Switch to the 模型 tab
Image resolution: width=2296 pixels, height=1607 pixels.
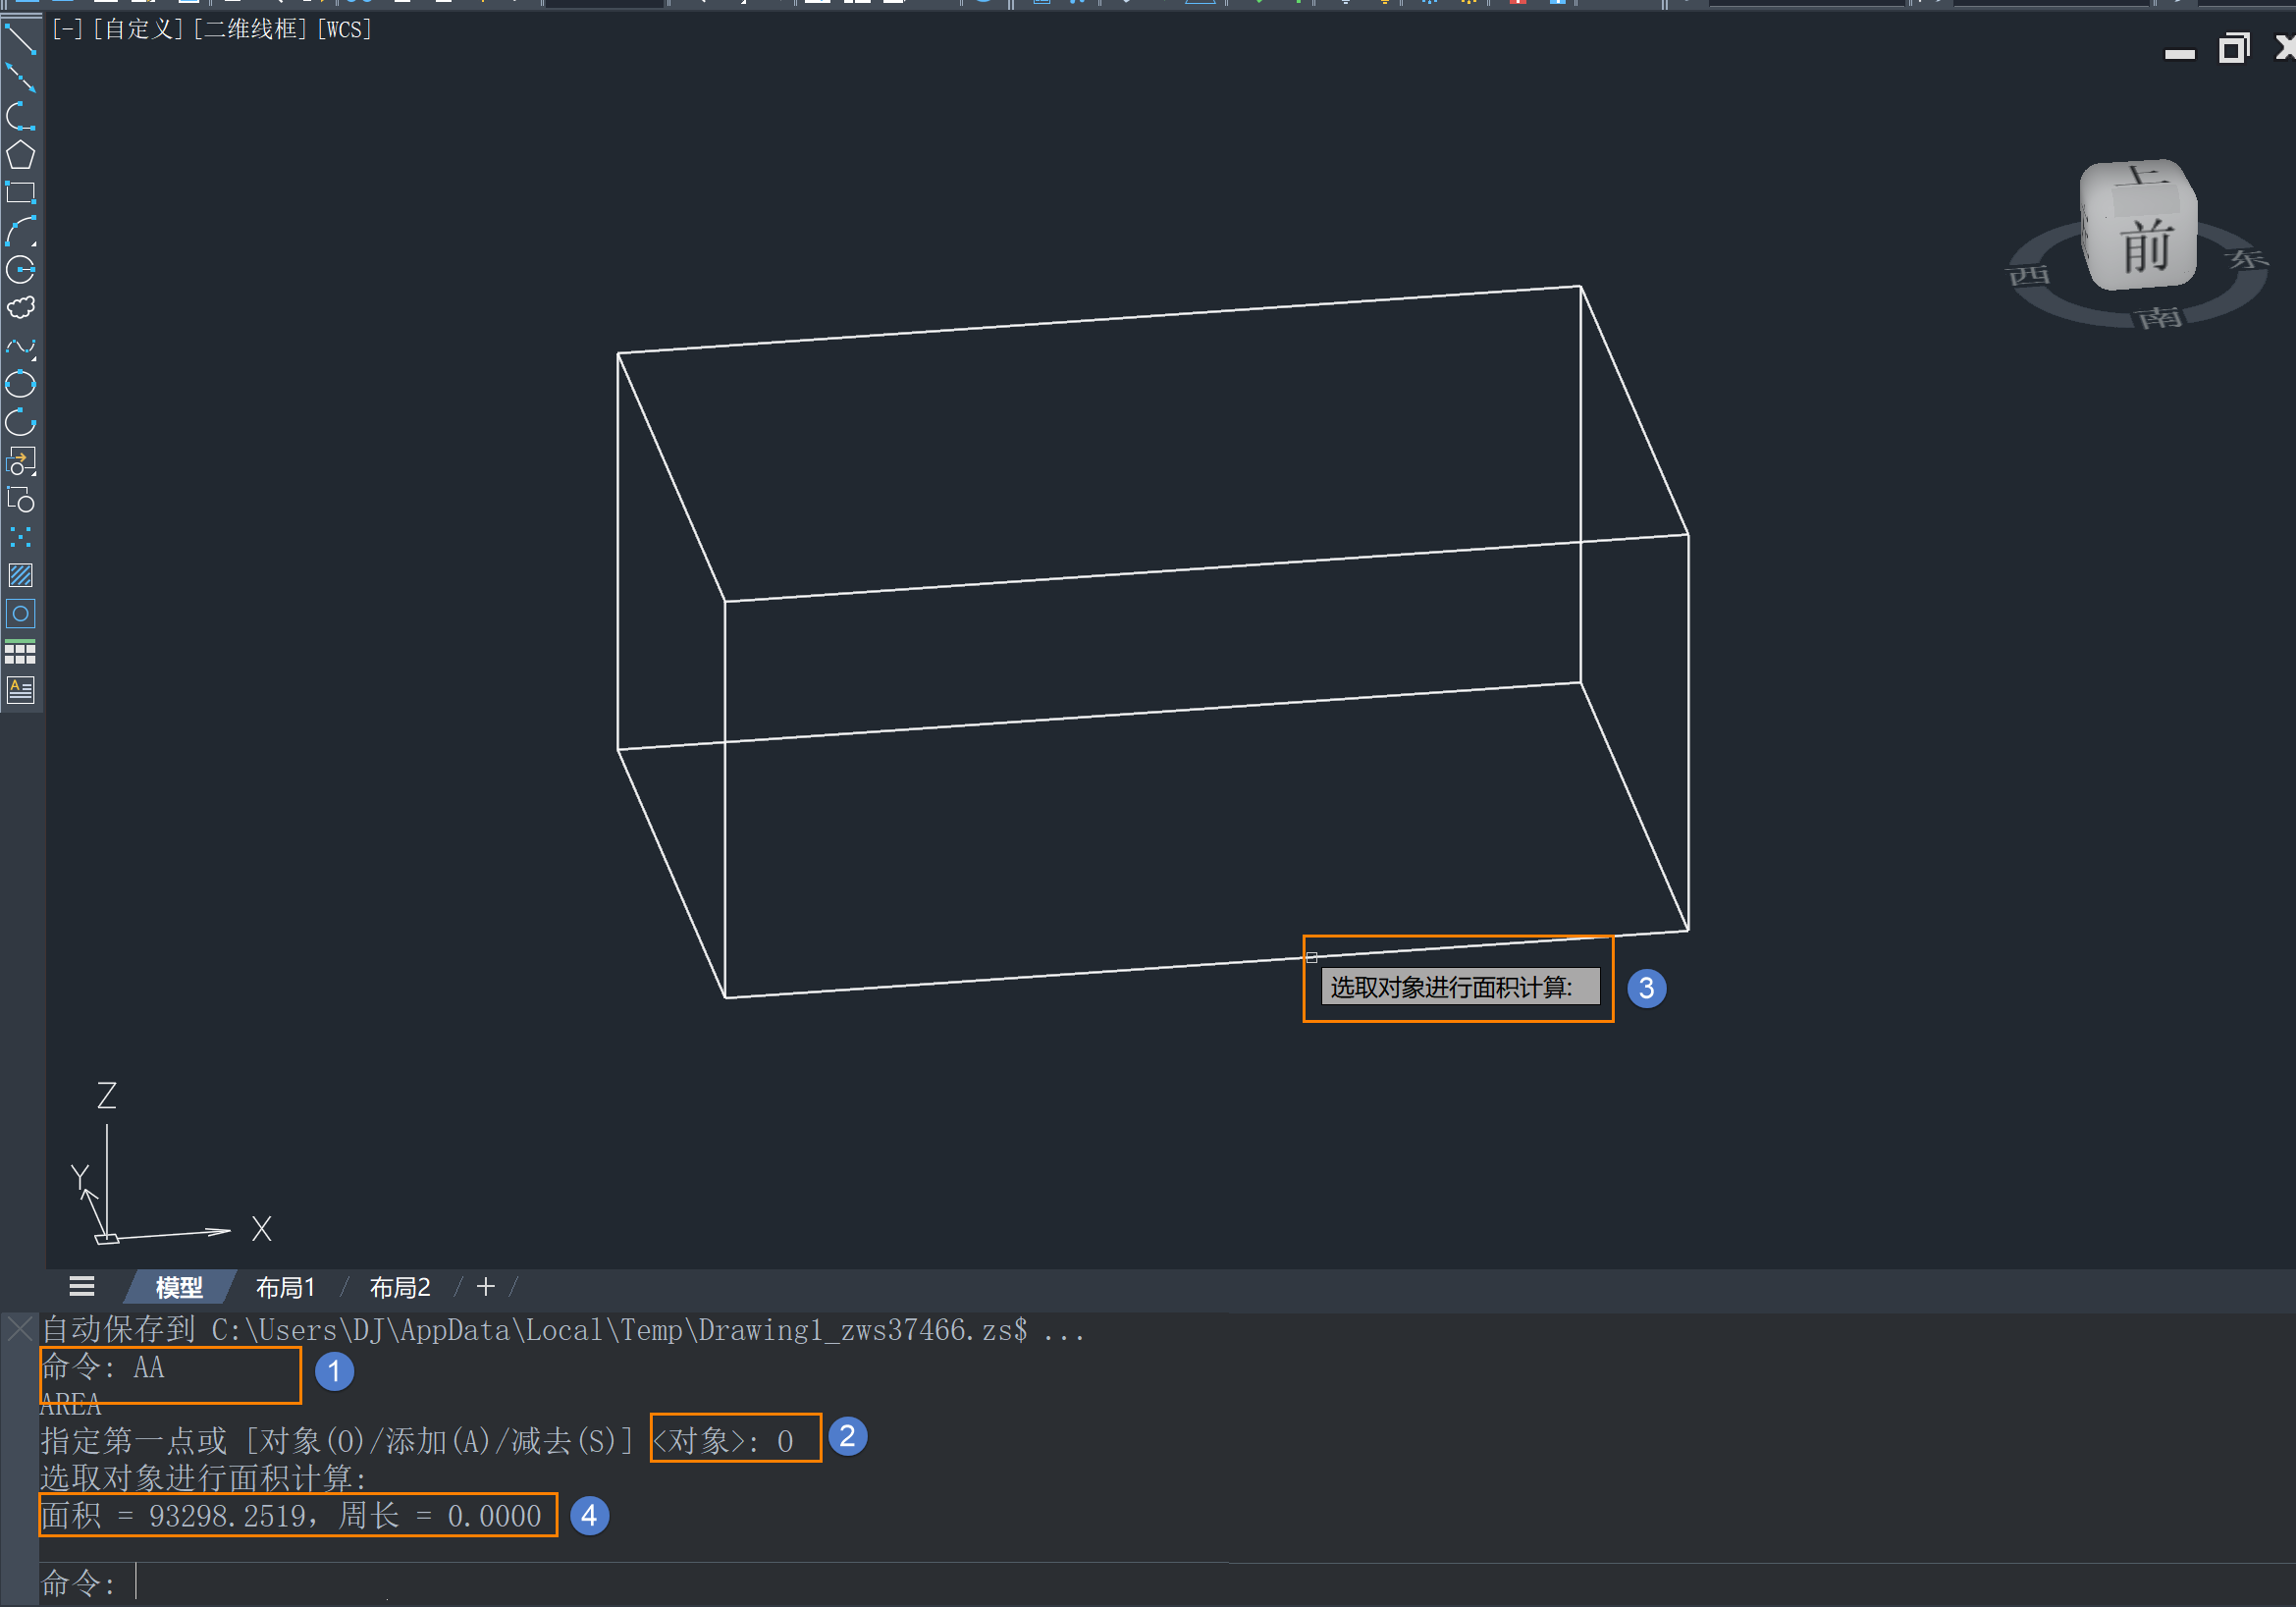(x=179, y=1287)
